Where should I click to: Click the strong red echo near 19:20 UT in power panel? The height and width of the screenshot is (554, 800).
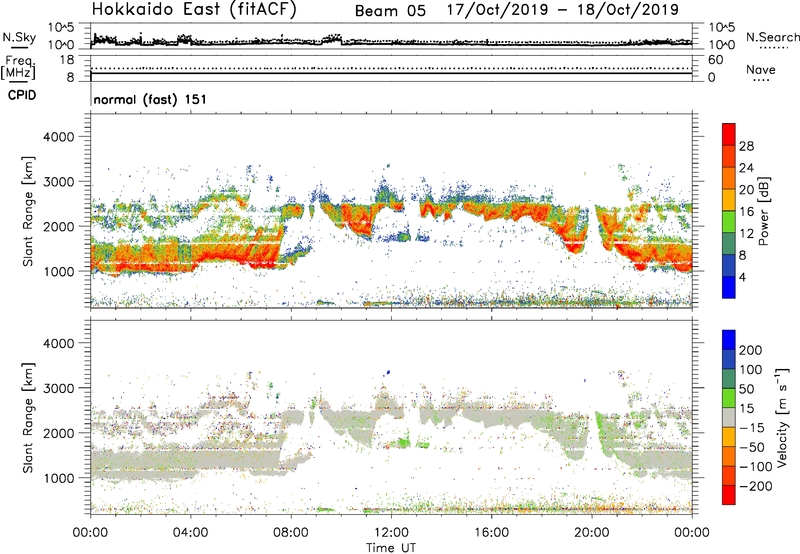coord(576,247)
